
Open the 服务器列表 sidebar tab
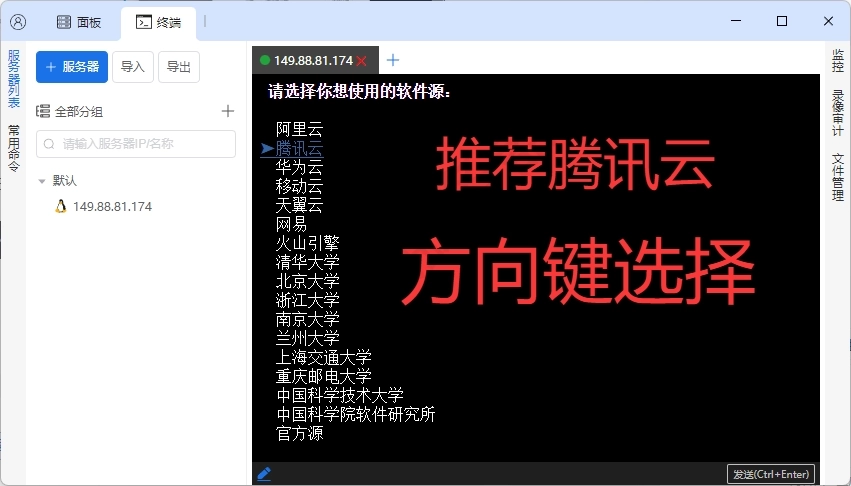pyautogui.click(x=14, y=78)
